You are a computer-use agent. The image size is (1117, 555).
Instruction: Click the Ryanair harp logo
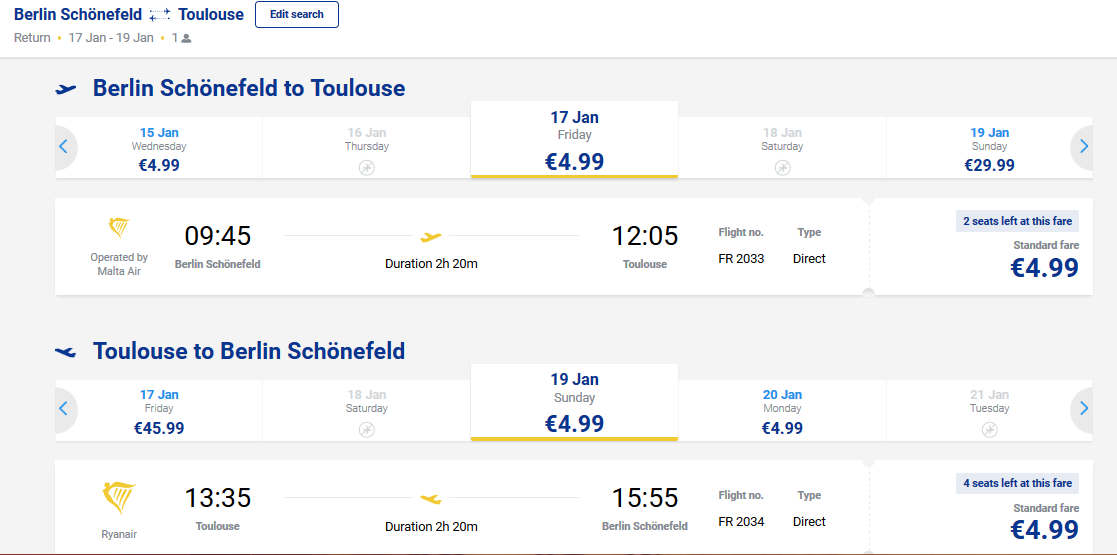click(x=119, y=498)
